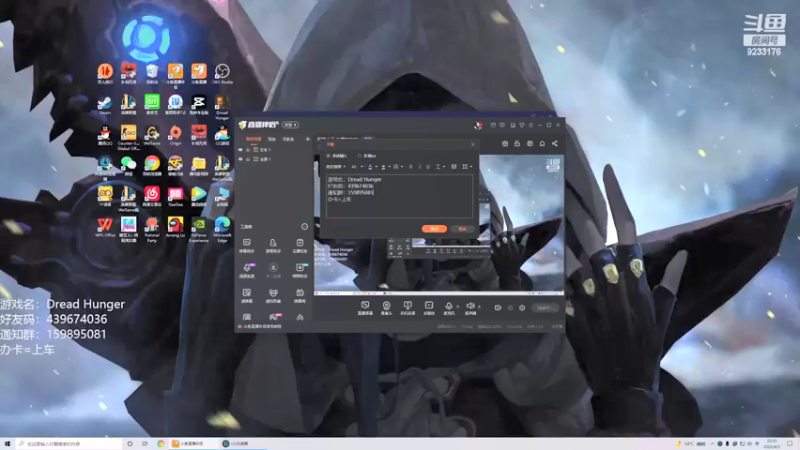Open the Windows Start menu
Viewport: 800px width, 450px height.
[7, 444]
